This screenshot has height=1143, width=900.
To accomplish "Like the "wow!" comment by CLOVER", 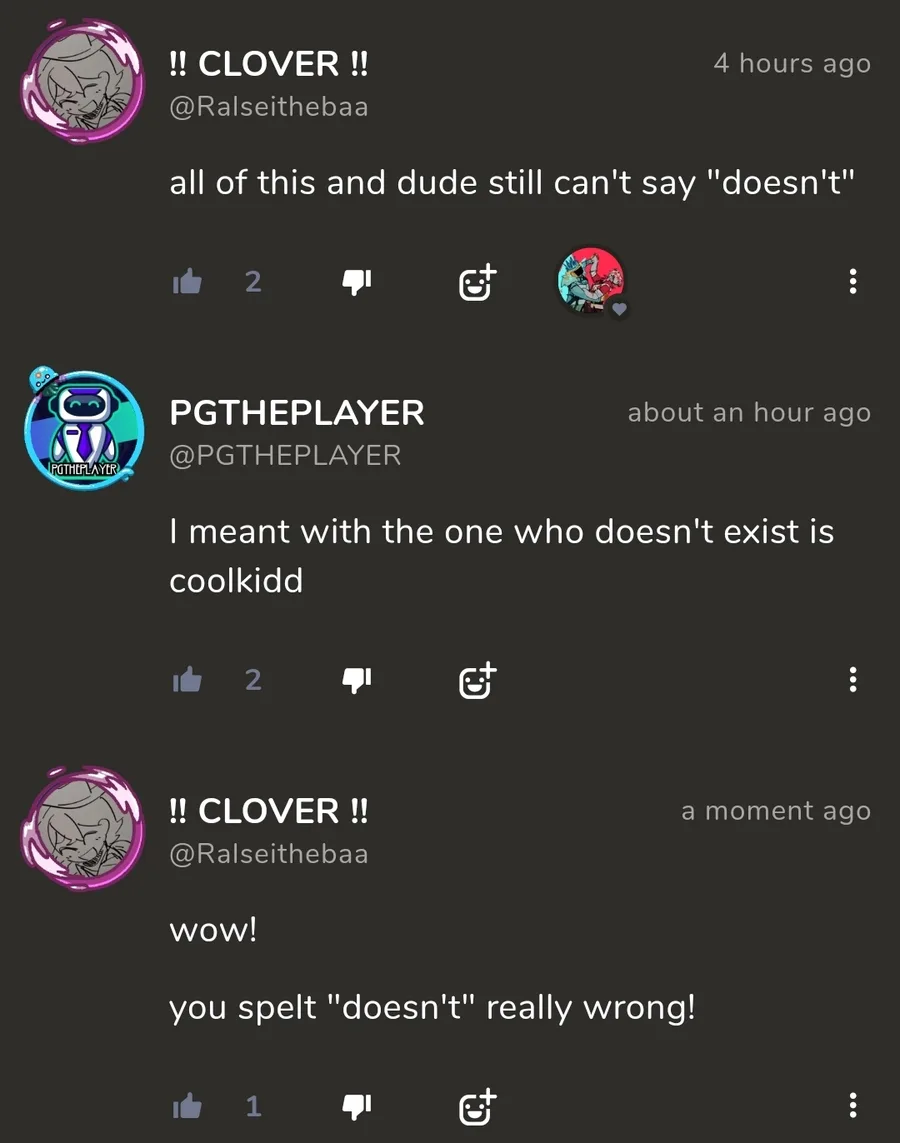I will tap(187, 1107).
